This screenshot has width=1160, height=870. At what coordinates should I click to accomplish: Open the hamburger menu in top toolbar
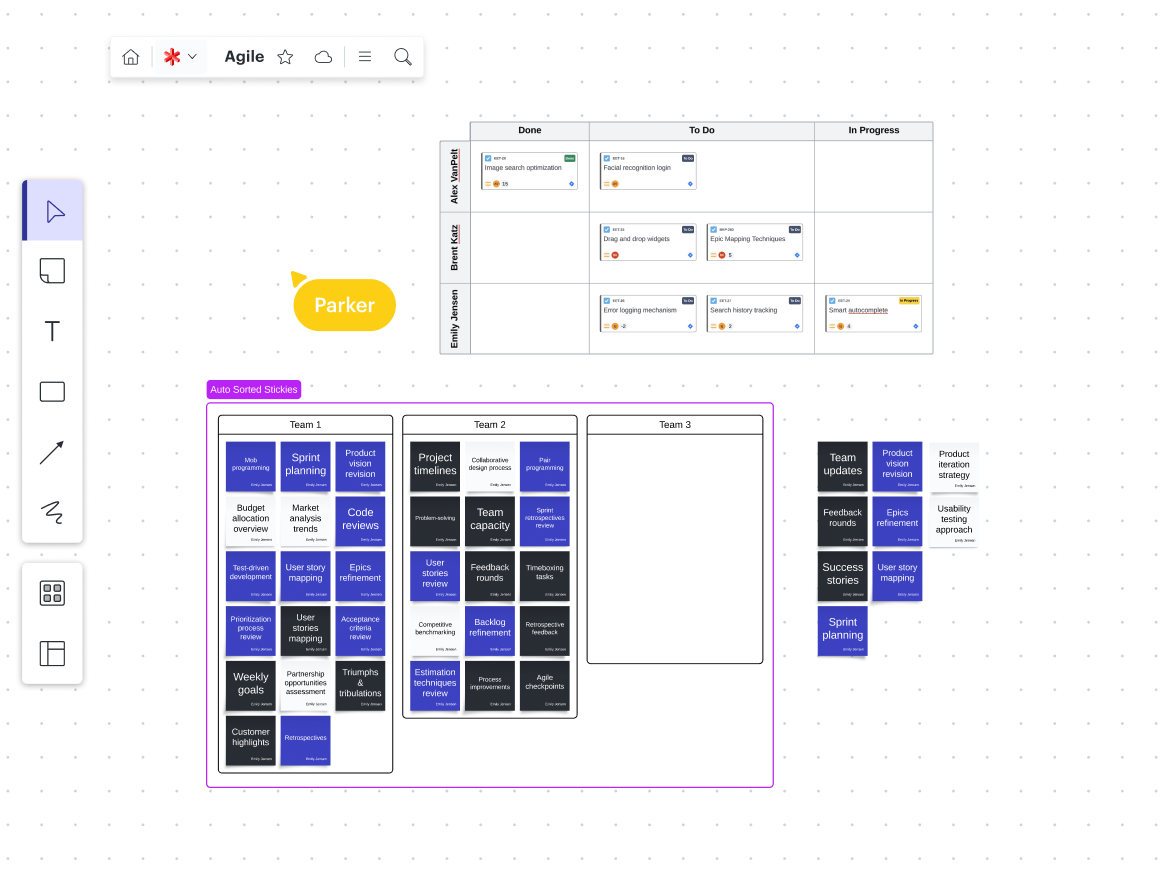click(365, 57)
